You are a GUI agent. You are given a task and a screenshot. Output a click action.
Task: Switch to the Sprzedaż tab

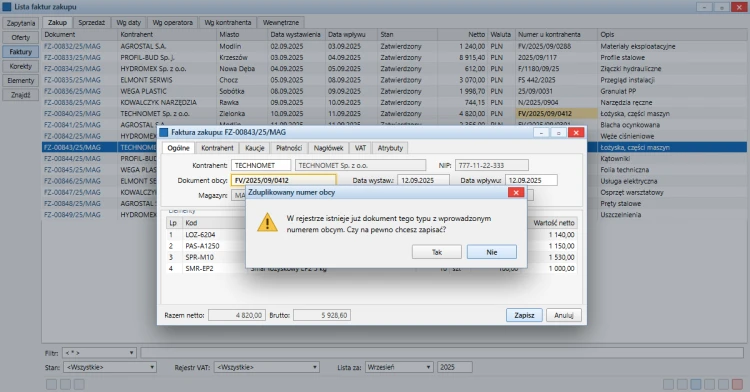(91, 22)
